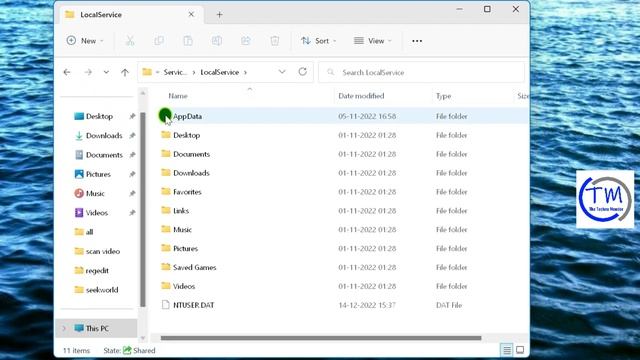Open the recent locations chevron

106,72
